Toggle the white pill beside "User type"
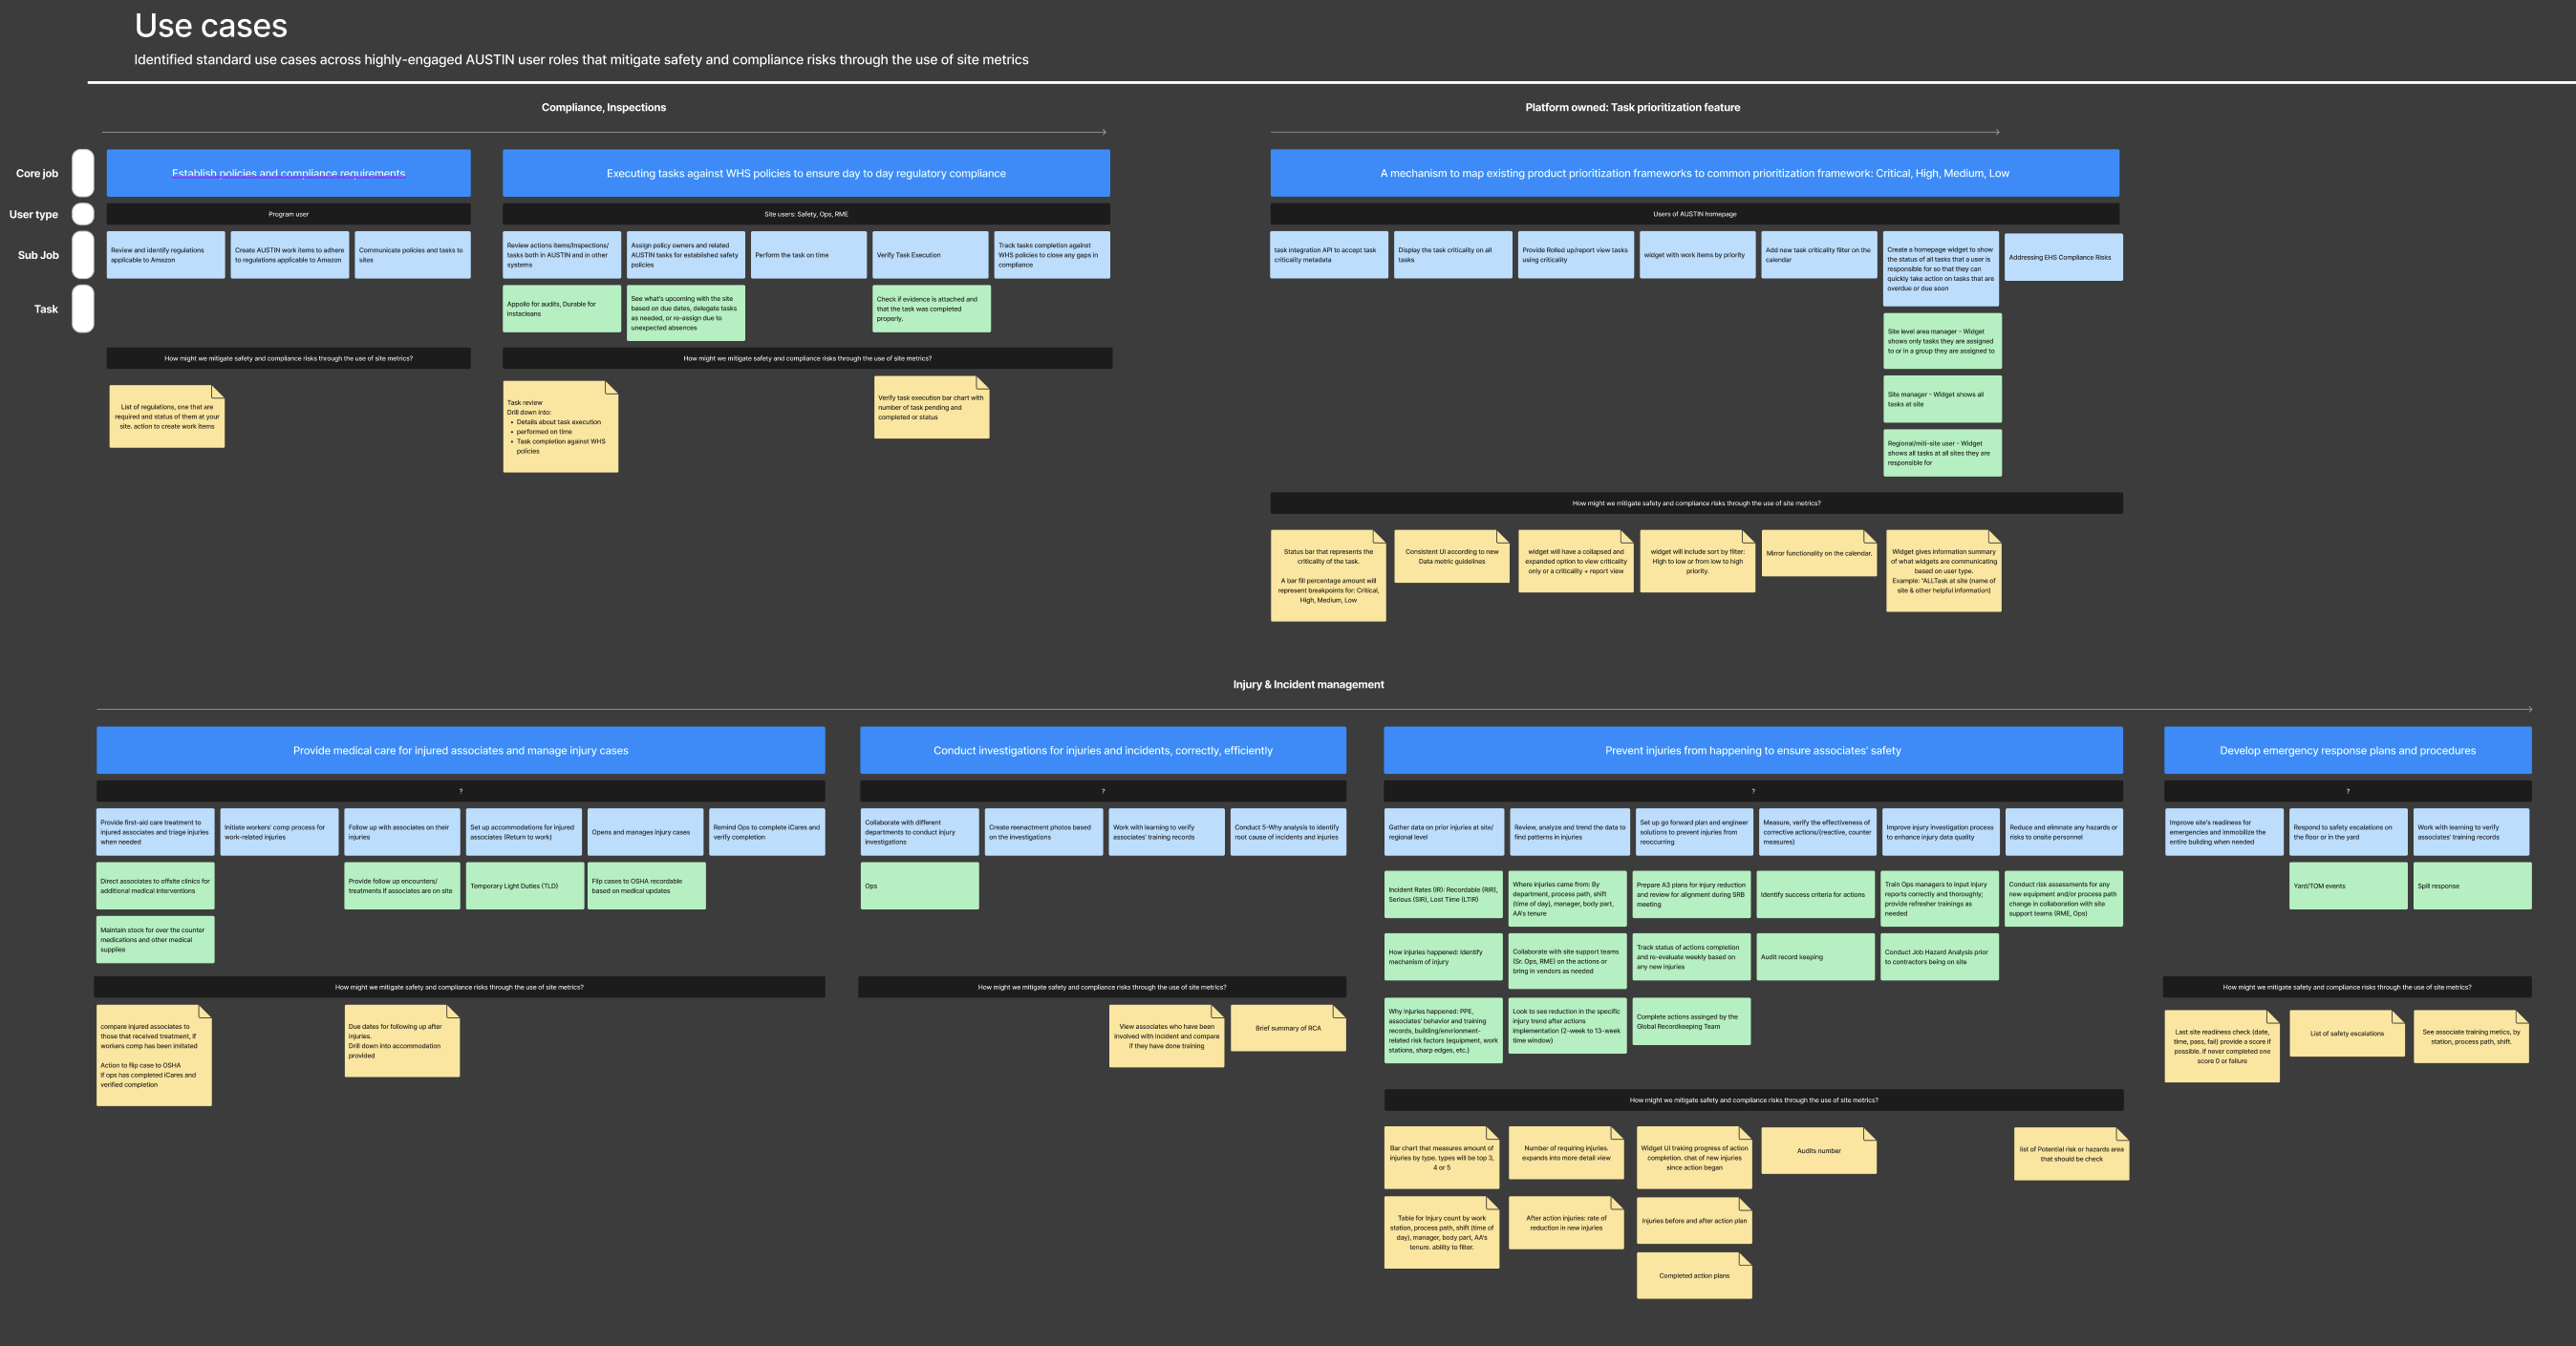Viewport: 2576px width, 1346px height. coord(83,214)
